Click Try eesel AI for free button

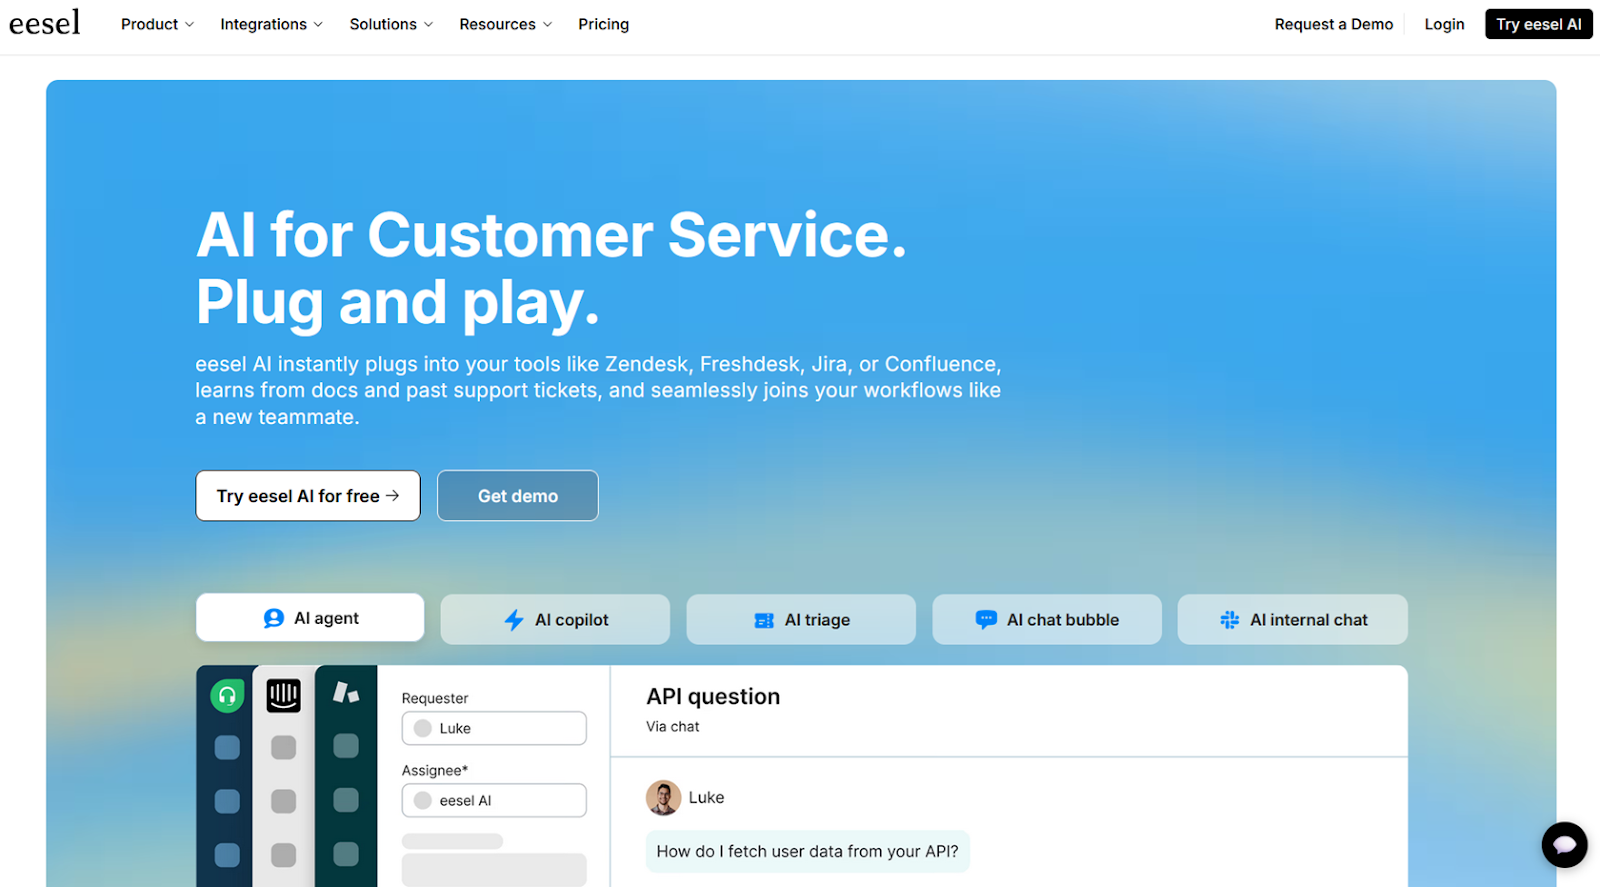[308, 496]
